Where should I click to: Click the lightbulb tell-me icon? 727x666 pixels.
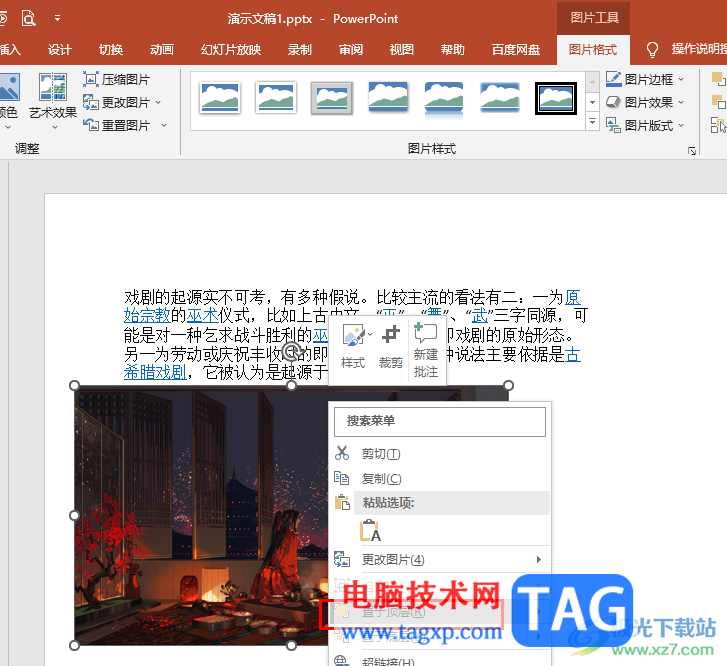click(x=652, y=49)
